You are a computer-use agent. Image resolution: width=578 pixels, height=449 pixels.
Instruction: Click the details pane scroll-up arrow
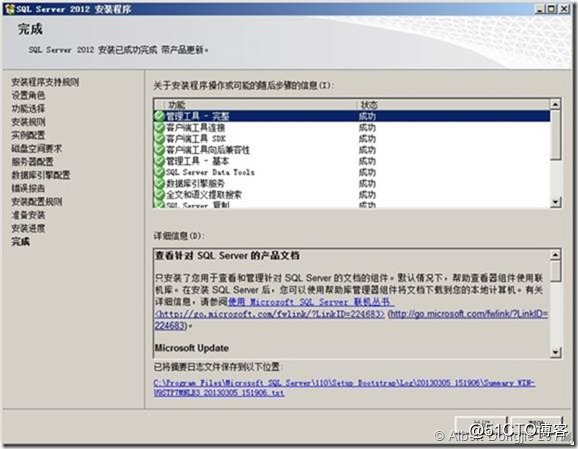[555, 254]
